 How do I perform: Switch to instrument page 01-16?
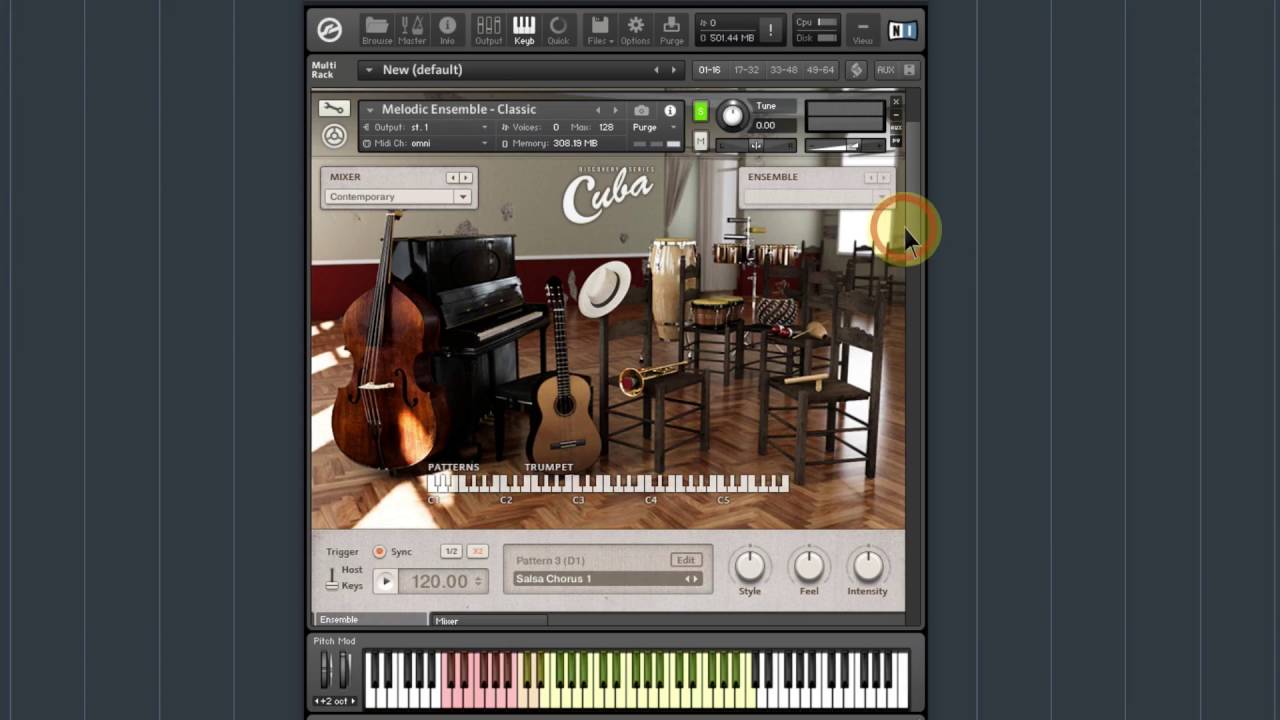coord(709,70)
